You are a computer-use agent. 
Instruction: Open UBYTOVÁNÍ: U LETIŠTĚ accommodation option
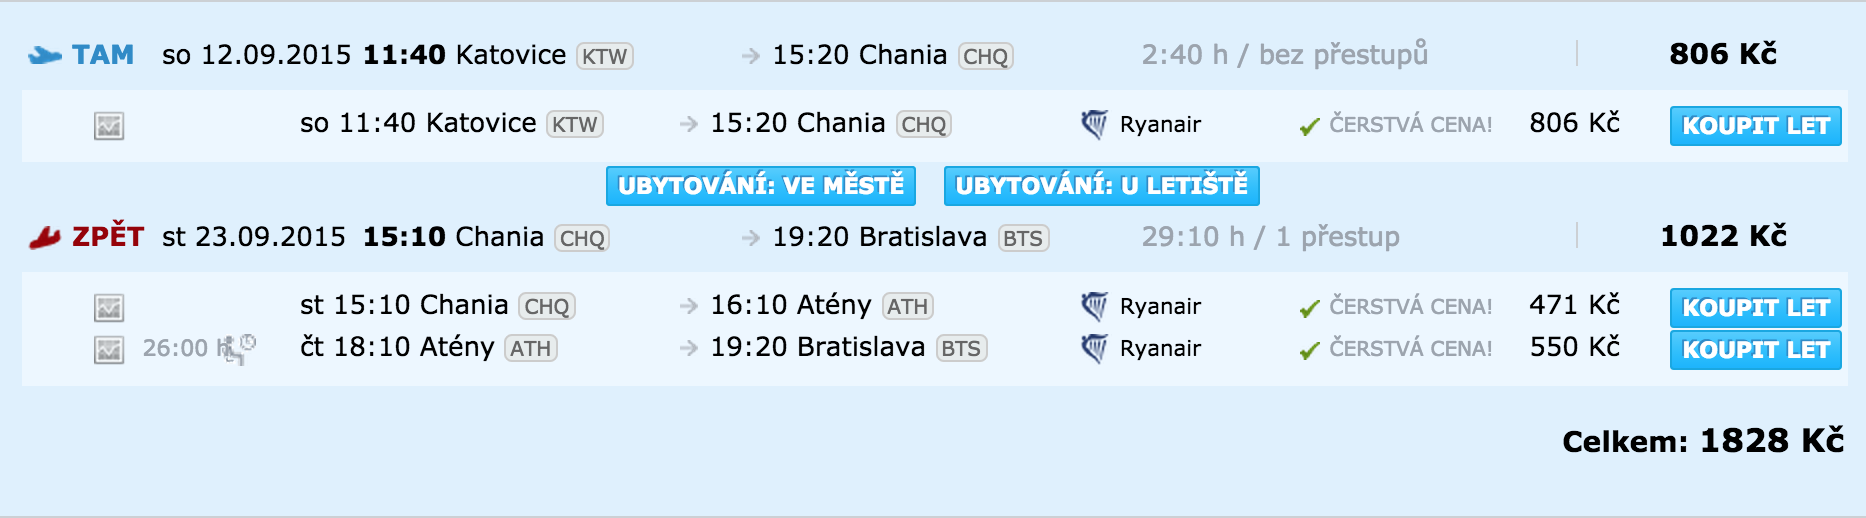(1101, 186)
